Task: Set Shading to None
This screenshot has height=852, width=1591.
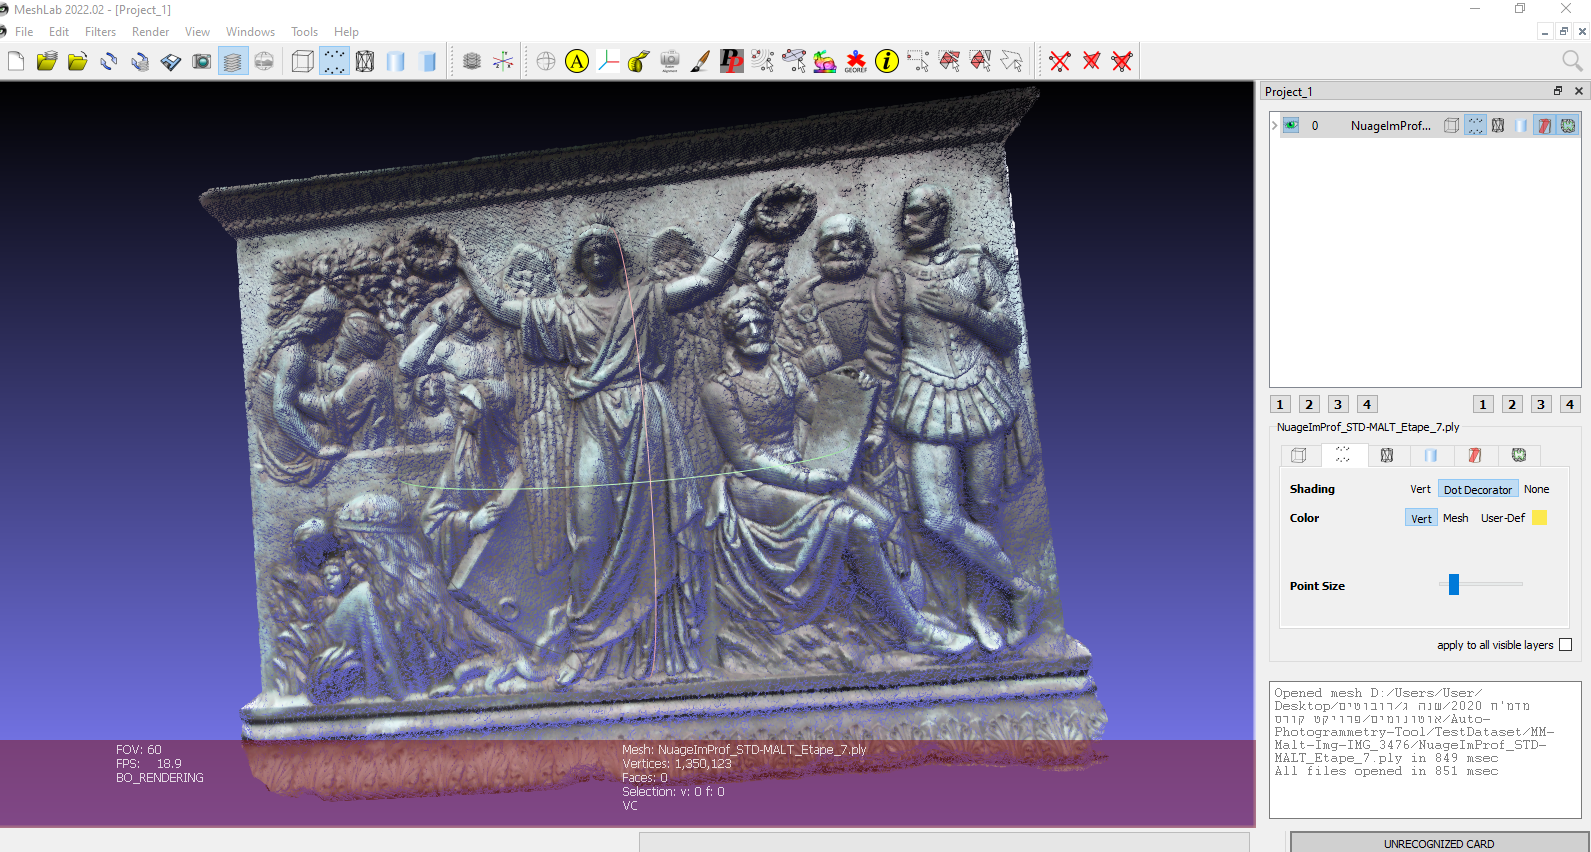Action: pos(1536,489)
